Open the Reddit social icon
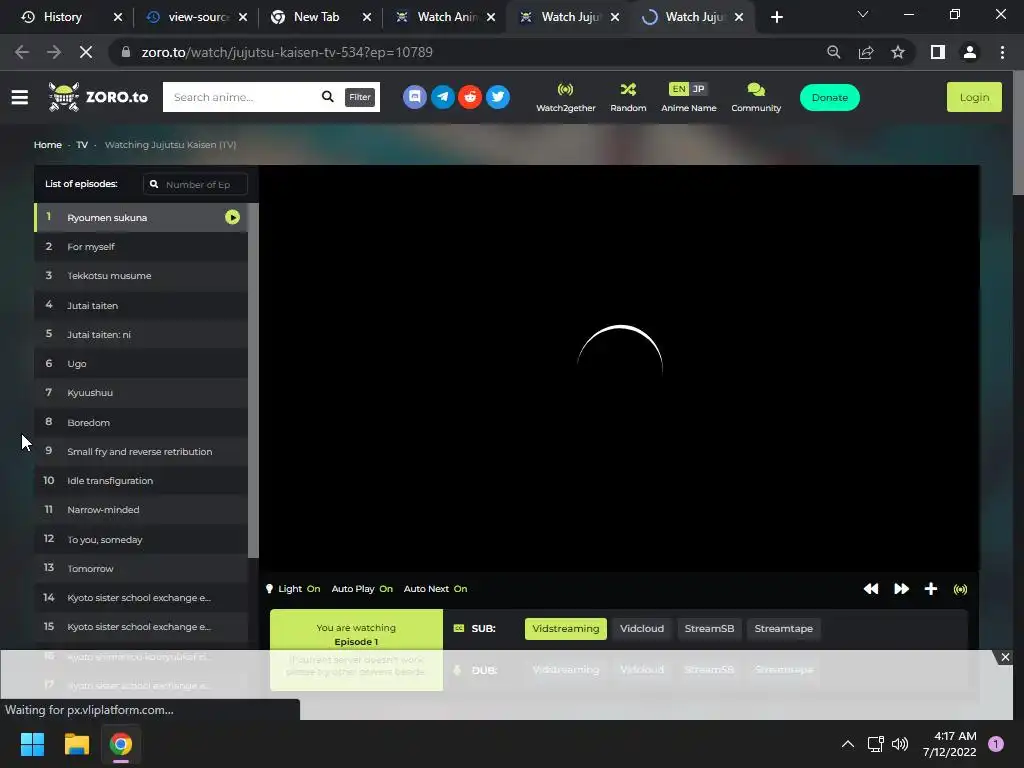The height and width of the screenshot is (768, 1024). pos(470,97)
